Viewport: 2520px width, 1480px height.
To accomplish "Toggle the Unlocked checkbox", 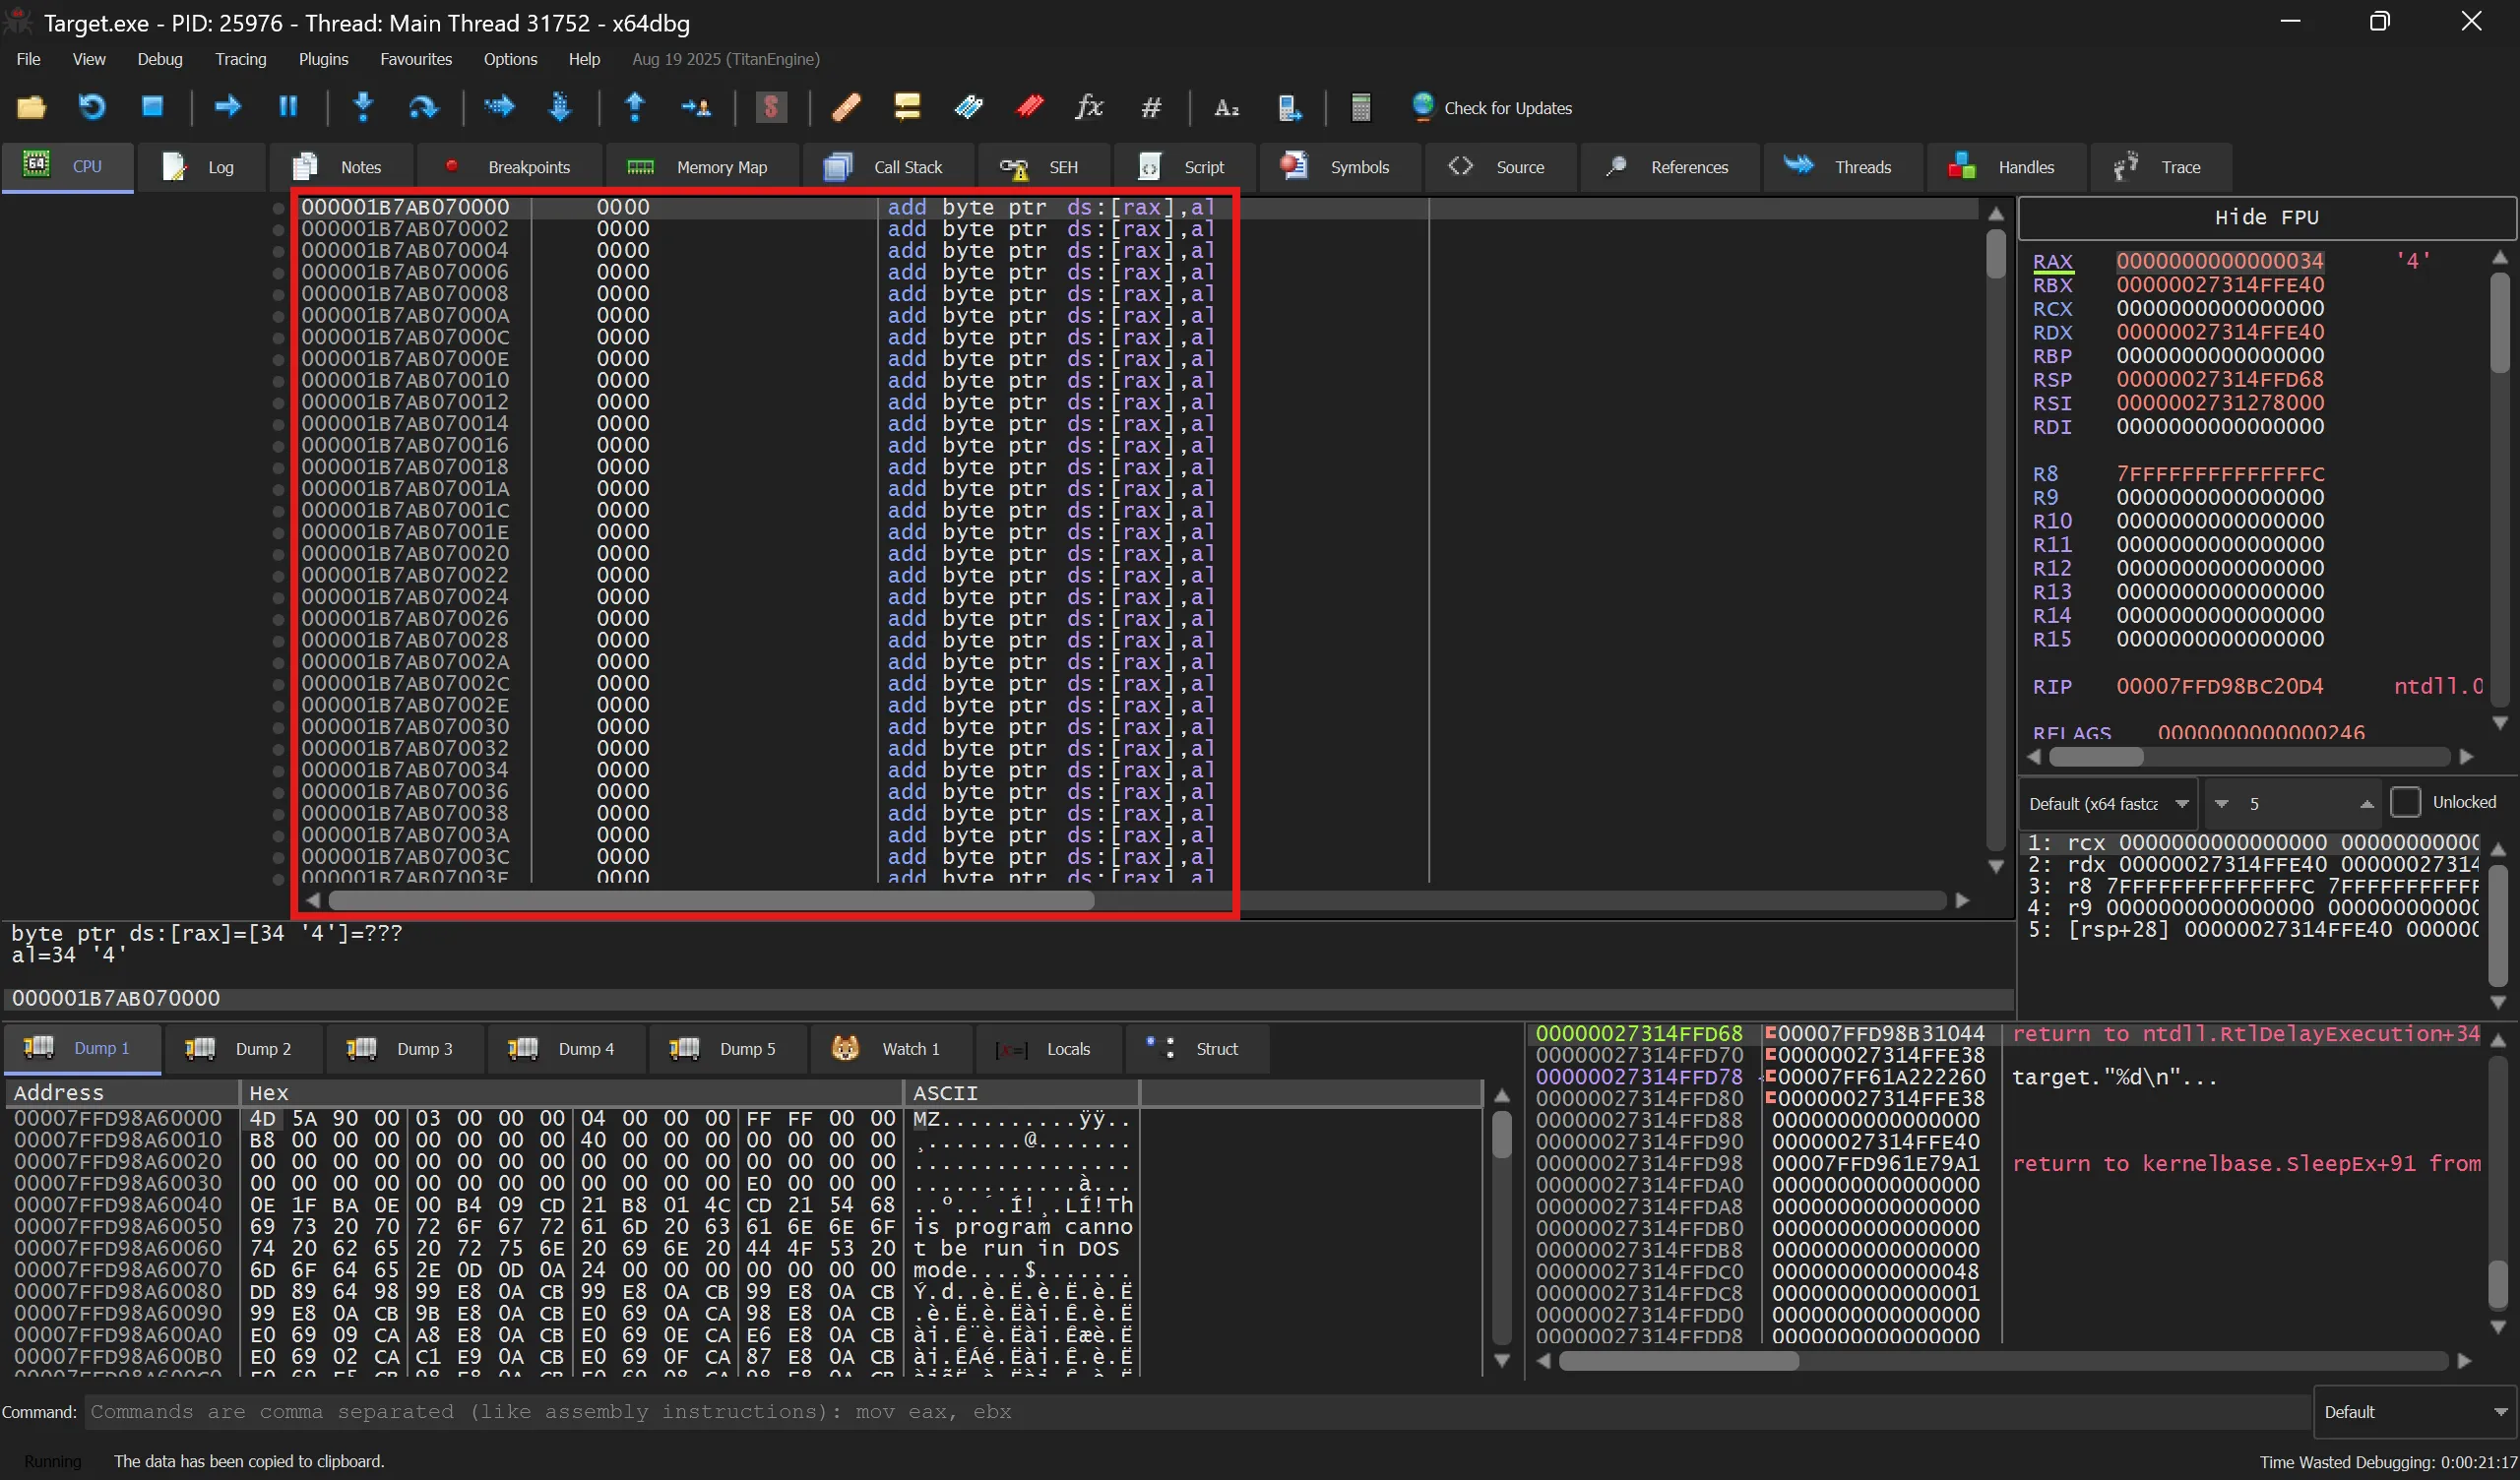I will click(x=2405, y=802).
